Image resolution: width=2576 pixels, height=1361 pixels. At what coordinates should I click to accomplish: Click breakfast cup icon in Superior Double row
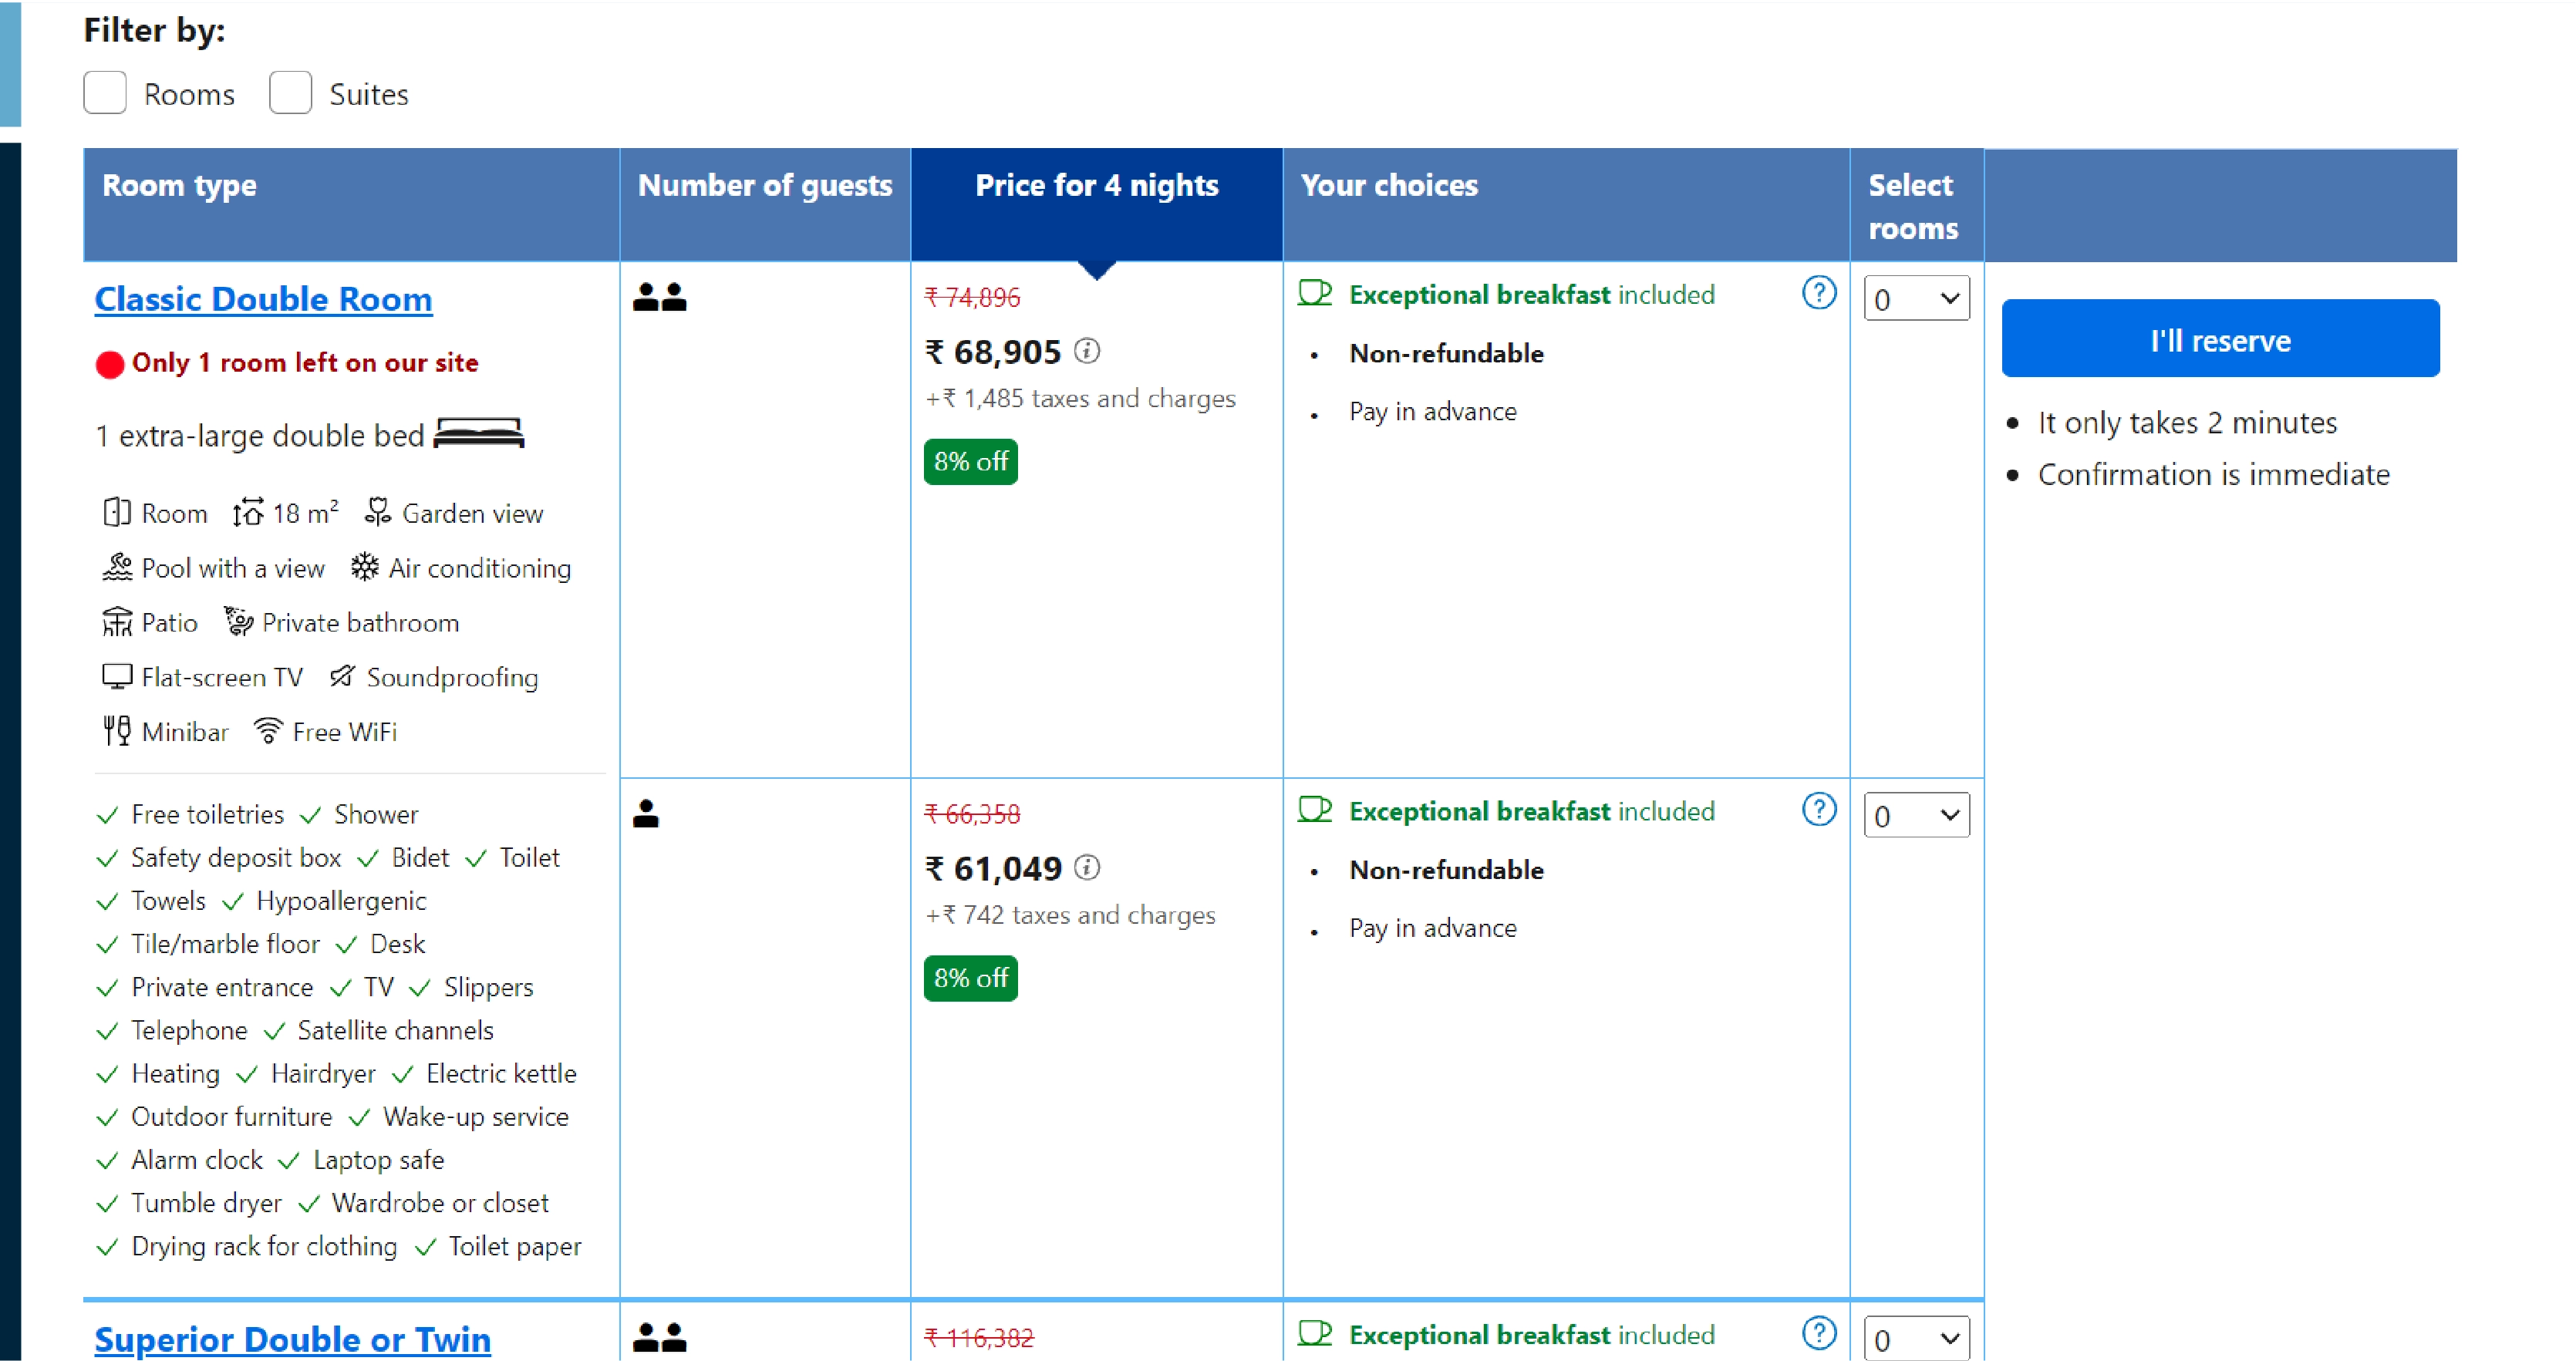[1315, 1334]
